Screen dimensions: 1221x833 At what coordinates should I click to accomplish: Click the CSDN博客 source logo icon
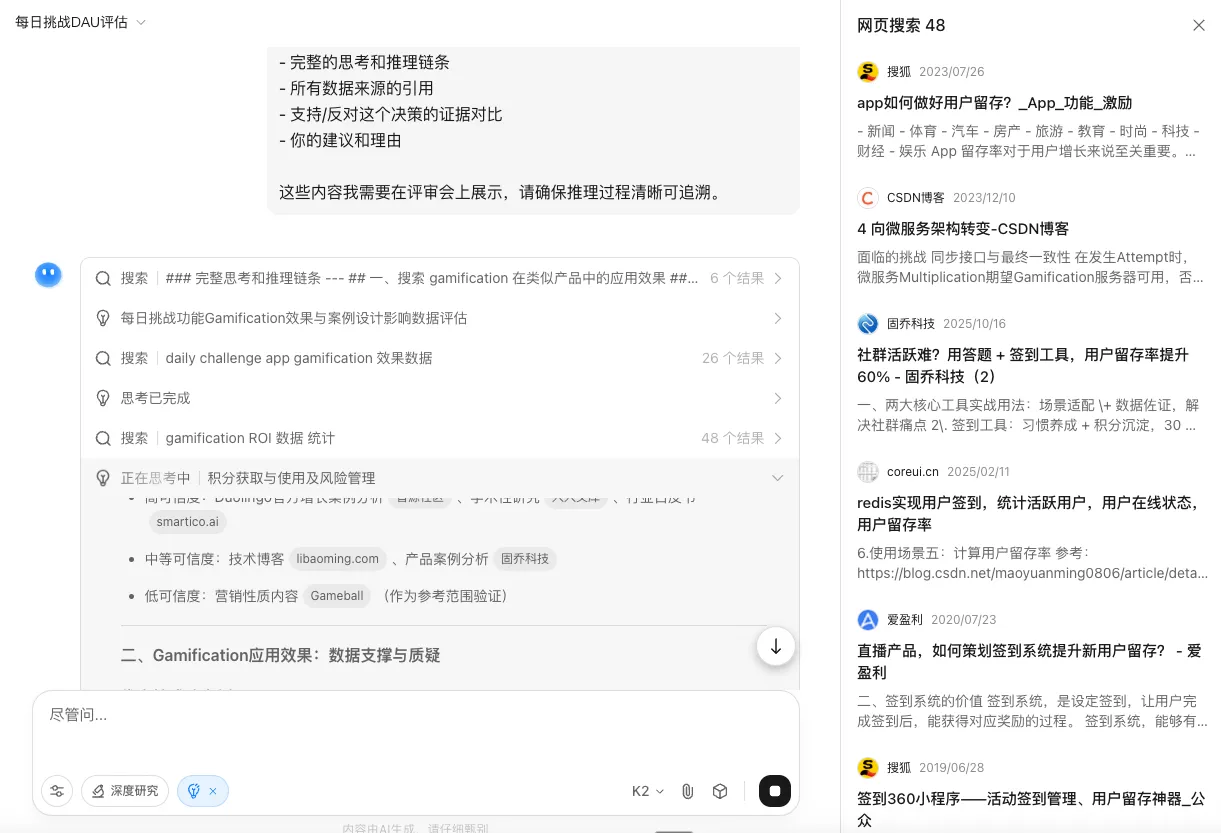point(868,198)
